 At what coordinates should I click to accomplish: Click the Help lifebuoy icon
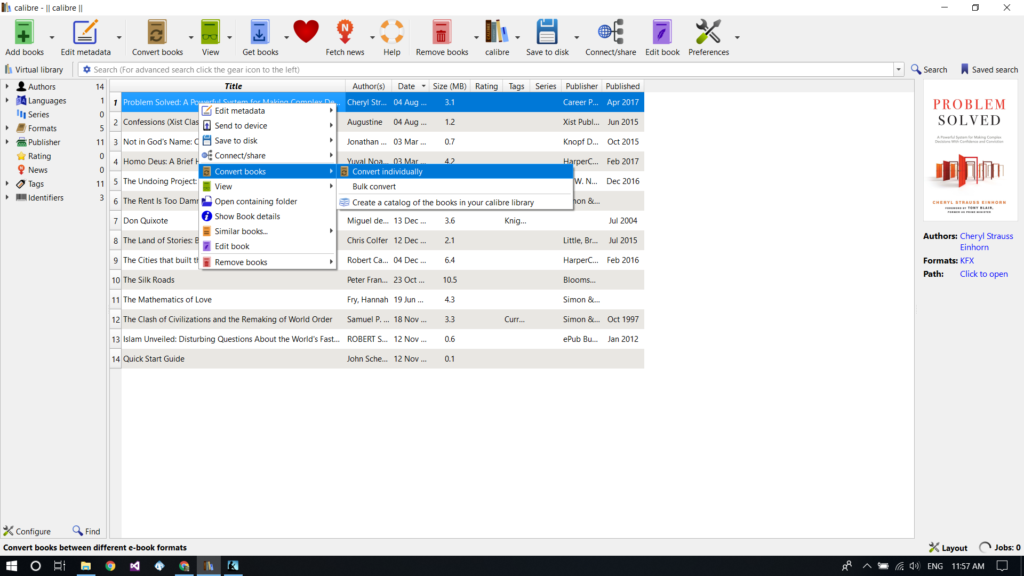[x=391, y=33]
